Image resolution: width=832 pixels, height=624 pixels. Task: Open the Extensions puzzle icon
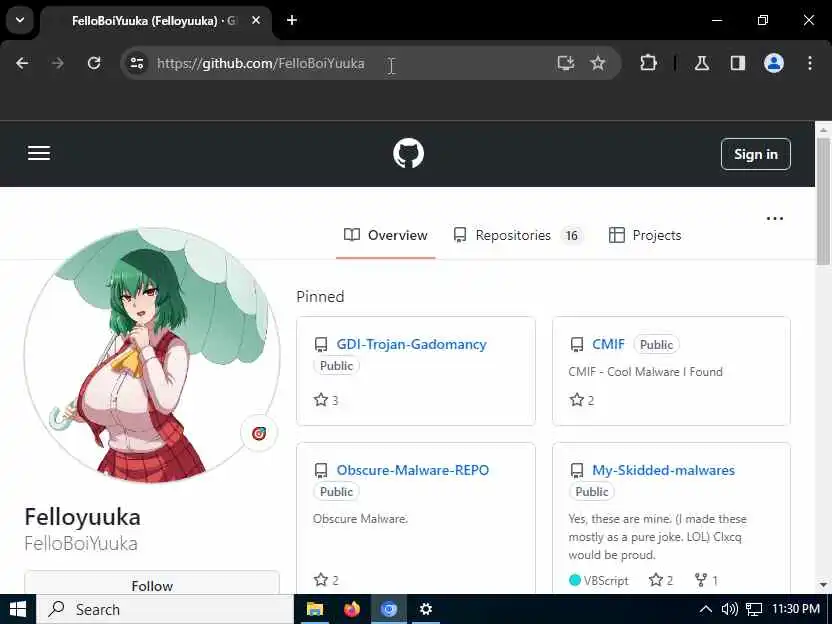[x=648, y=64]
